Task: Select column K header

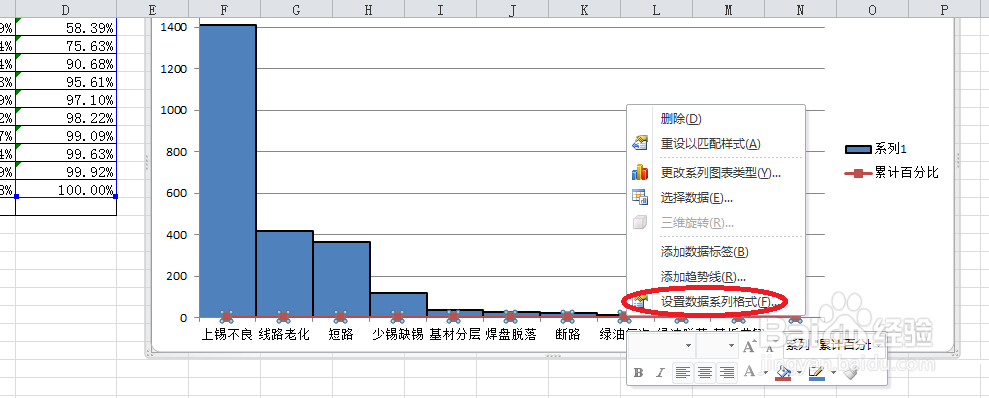Action: pyautogui.click(x=585, y=9)
